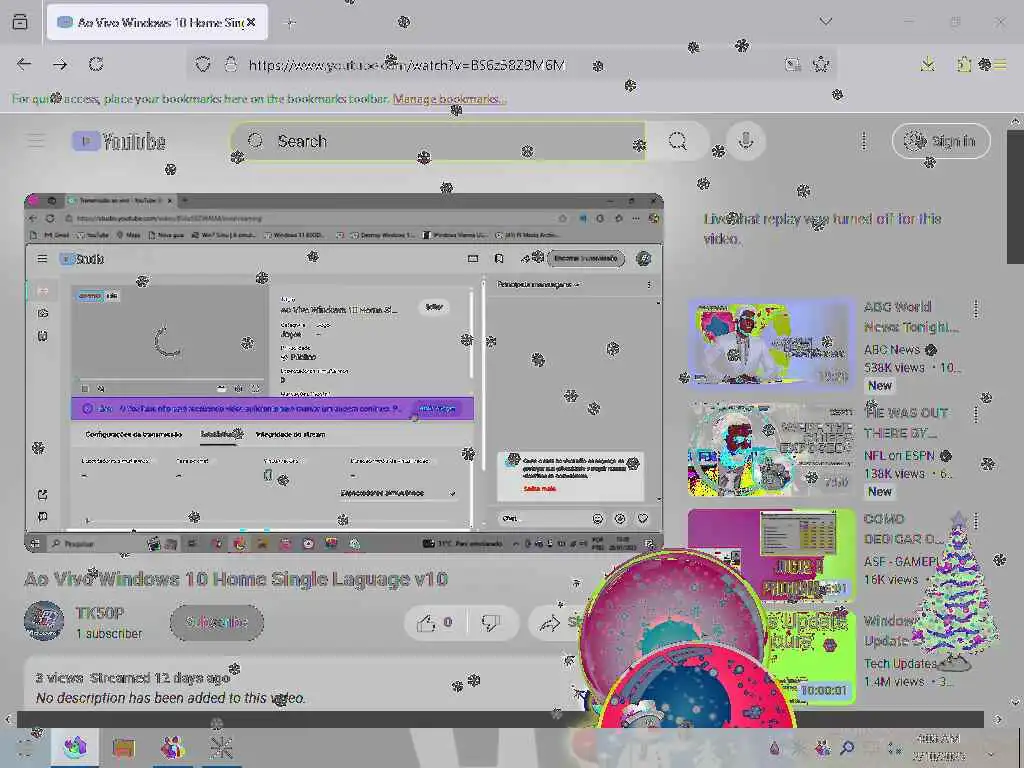Close the Ao Vivo Windows 10 tab
The width and height of the screenshot is (1024, 768).
pyautogui.click(x=251, y=22)
